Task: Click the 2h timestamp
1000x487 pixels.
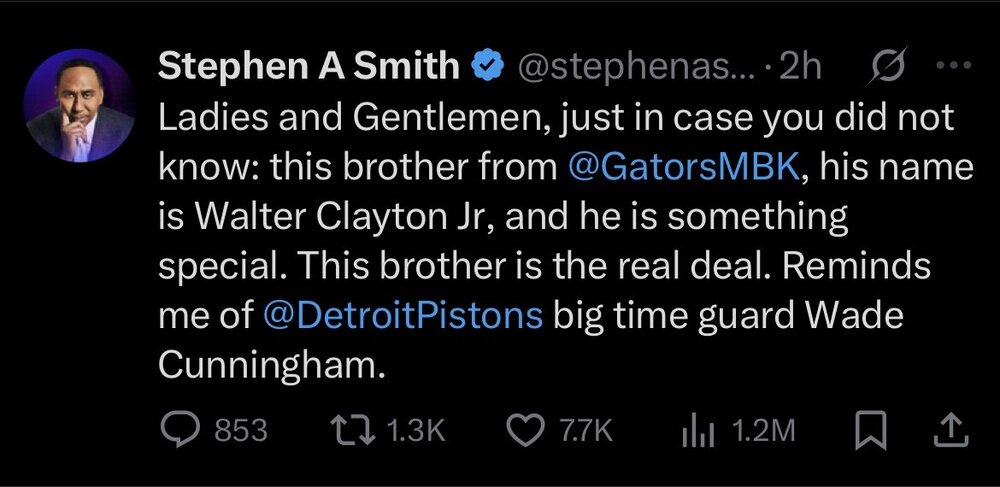Action: coord(799,67)
